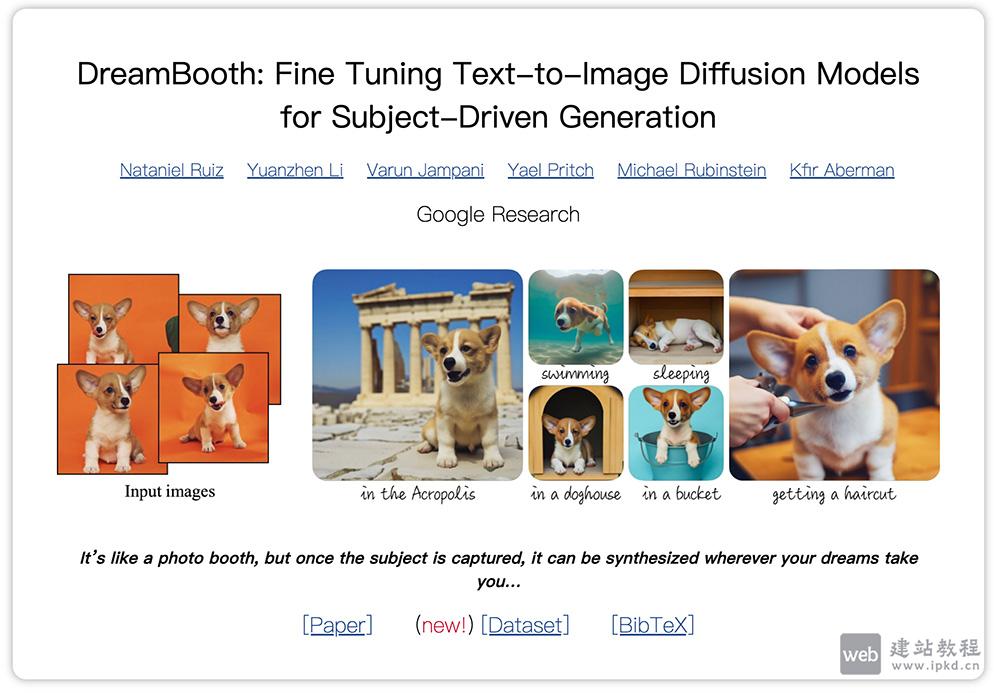Select the swimming corgi thumbnail
Viewport: 1000px width, 693px height.
[575, 316]
